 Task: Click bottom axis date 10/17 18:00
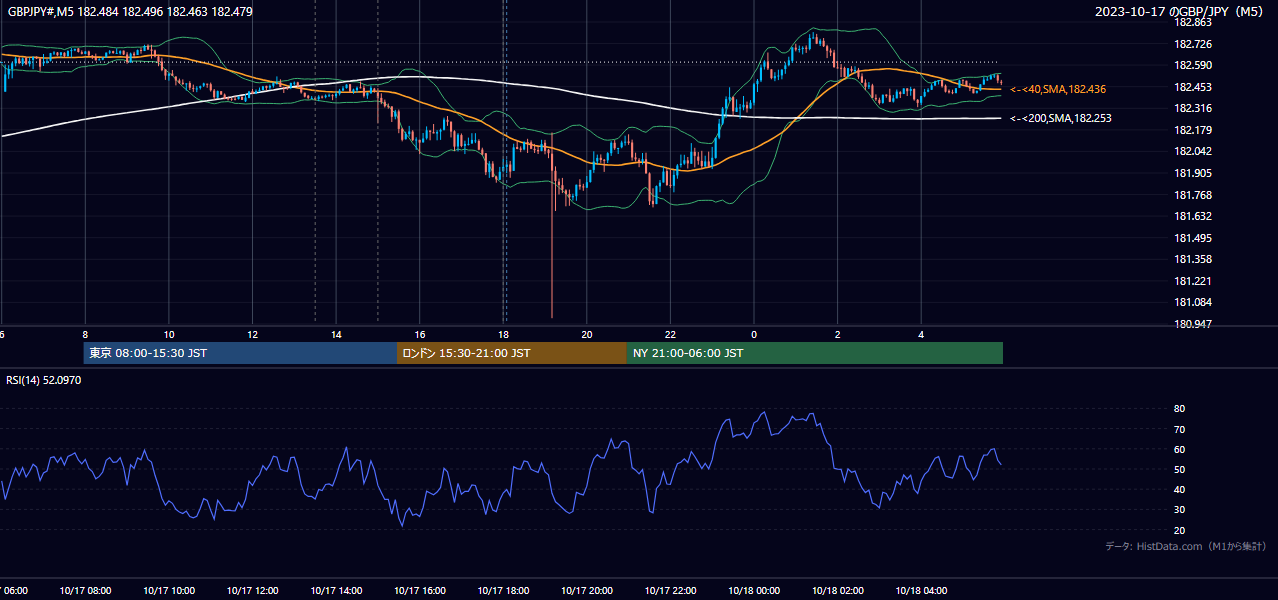503,591
